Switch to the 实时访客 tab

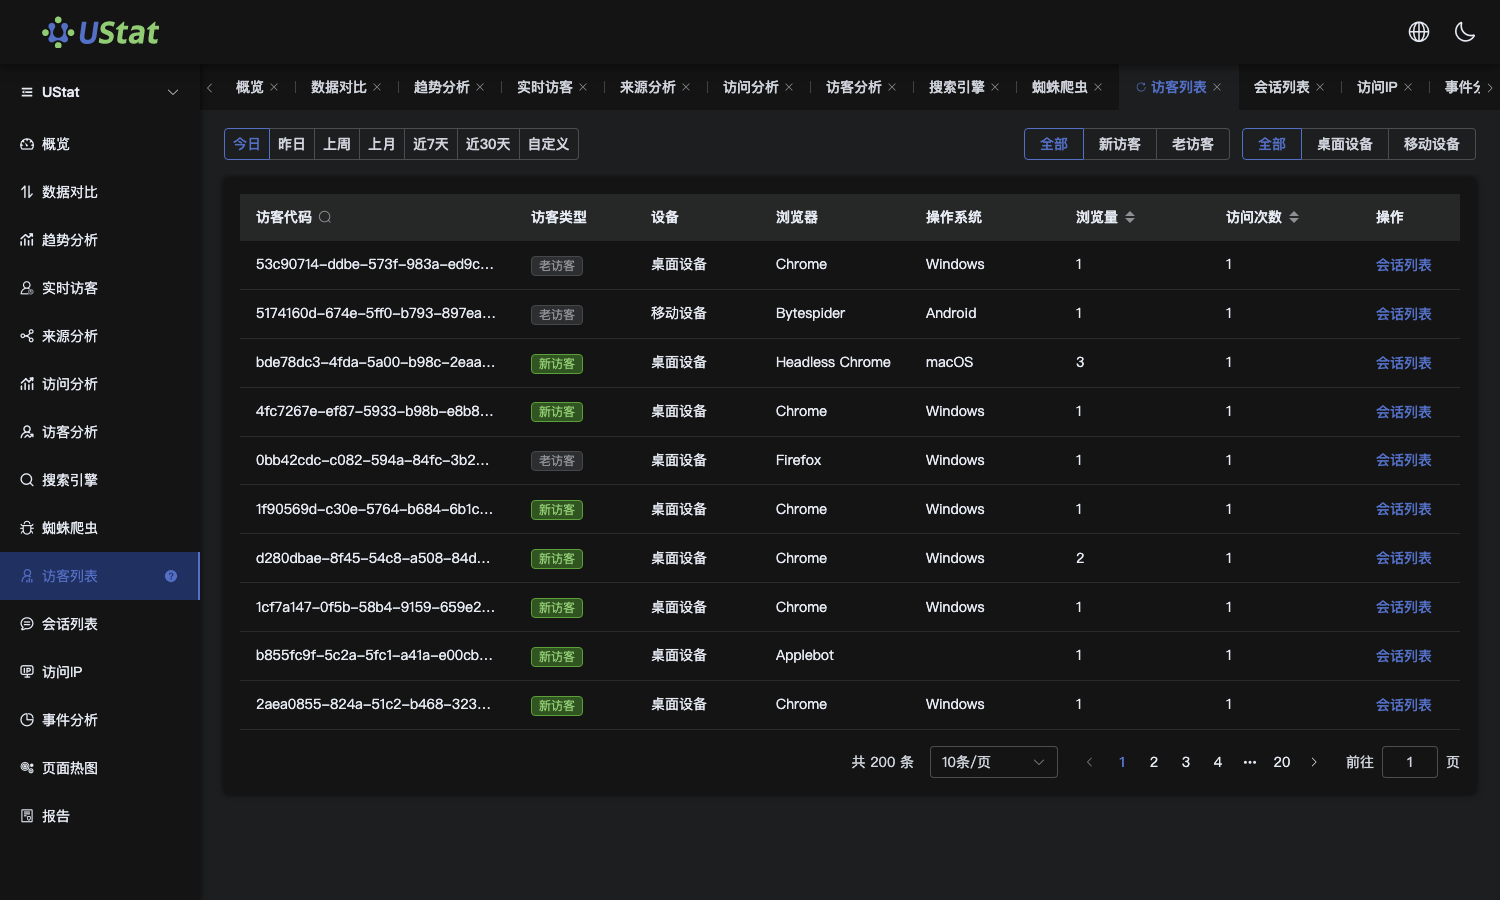545,87
